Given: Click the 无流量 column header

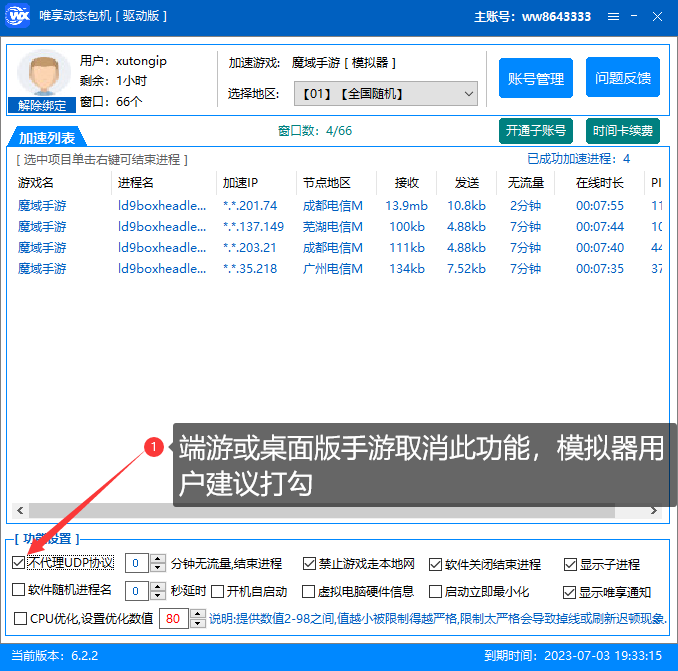Looking at the screenshot, I should 525,183.
